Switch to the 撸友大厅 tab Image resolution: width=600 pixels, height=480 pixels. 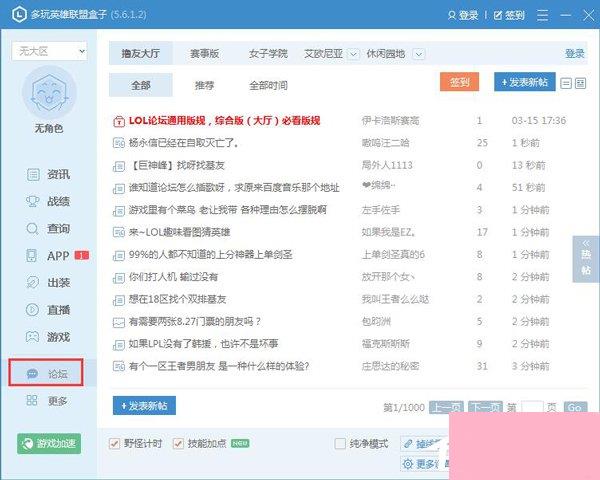pyautogui.click(x=140, y=53)
